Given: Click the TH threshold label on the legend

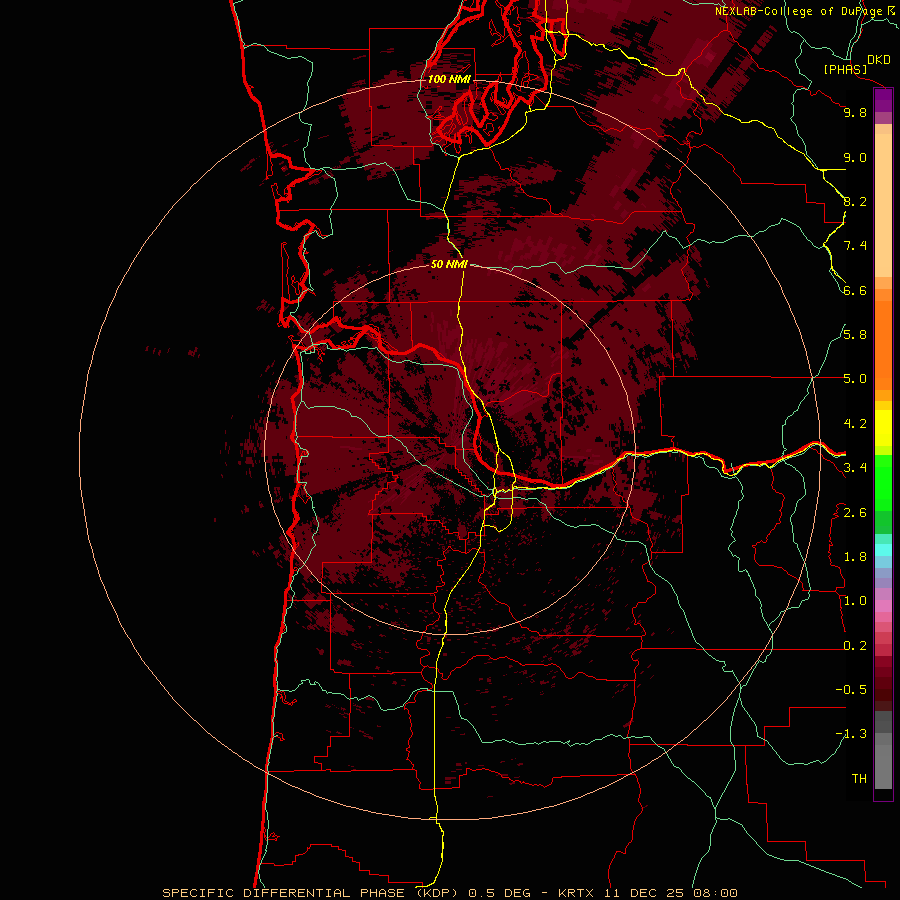Looking at the screenshot, I should [859, 779].
